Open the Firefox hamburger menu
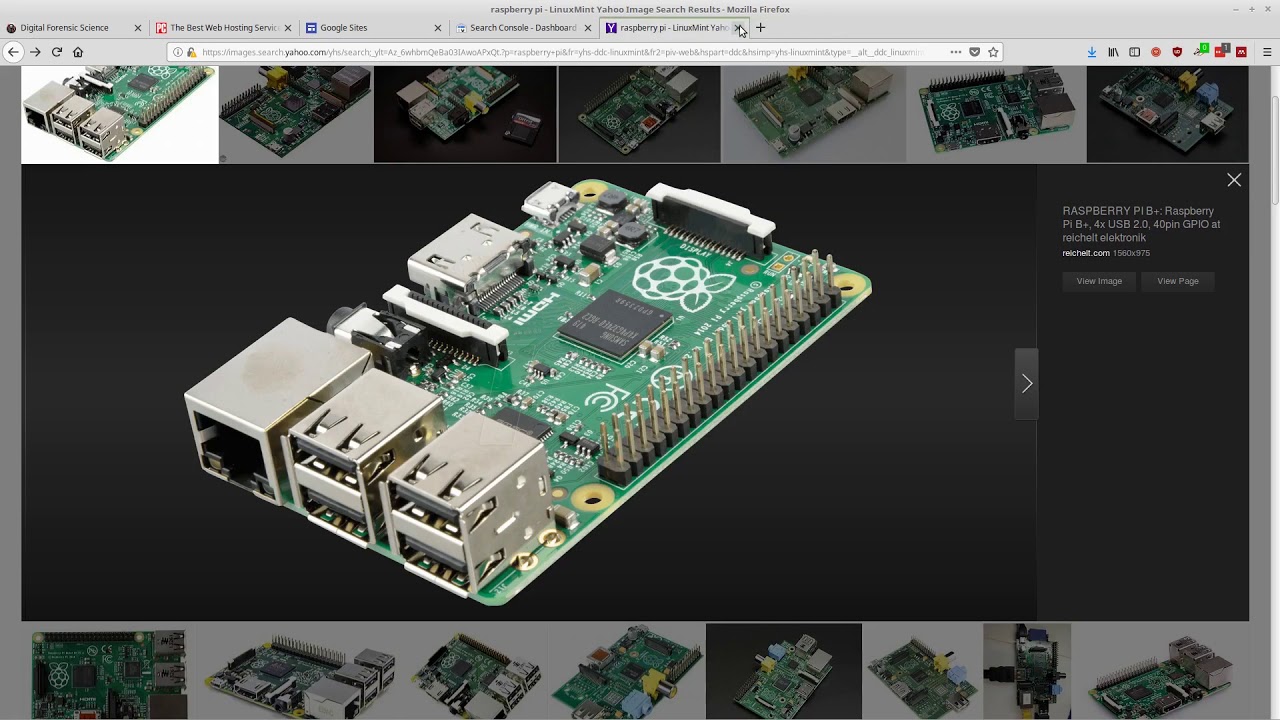 click(x=1267, y=52)
